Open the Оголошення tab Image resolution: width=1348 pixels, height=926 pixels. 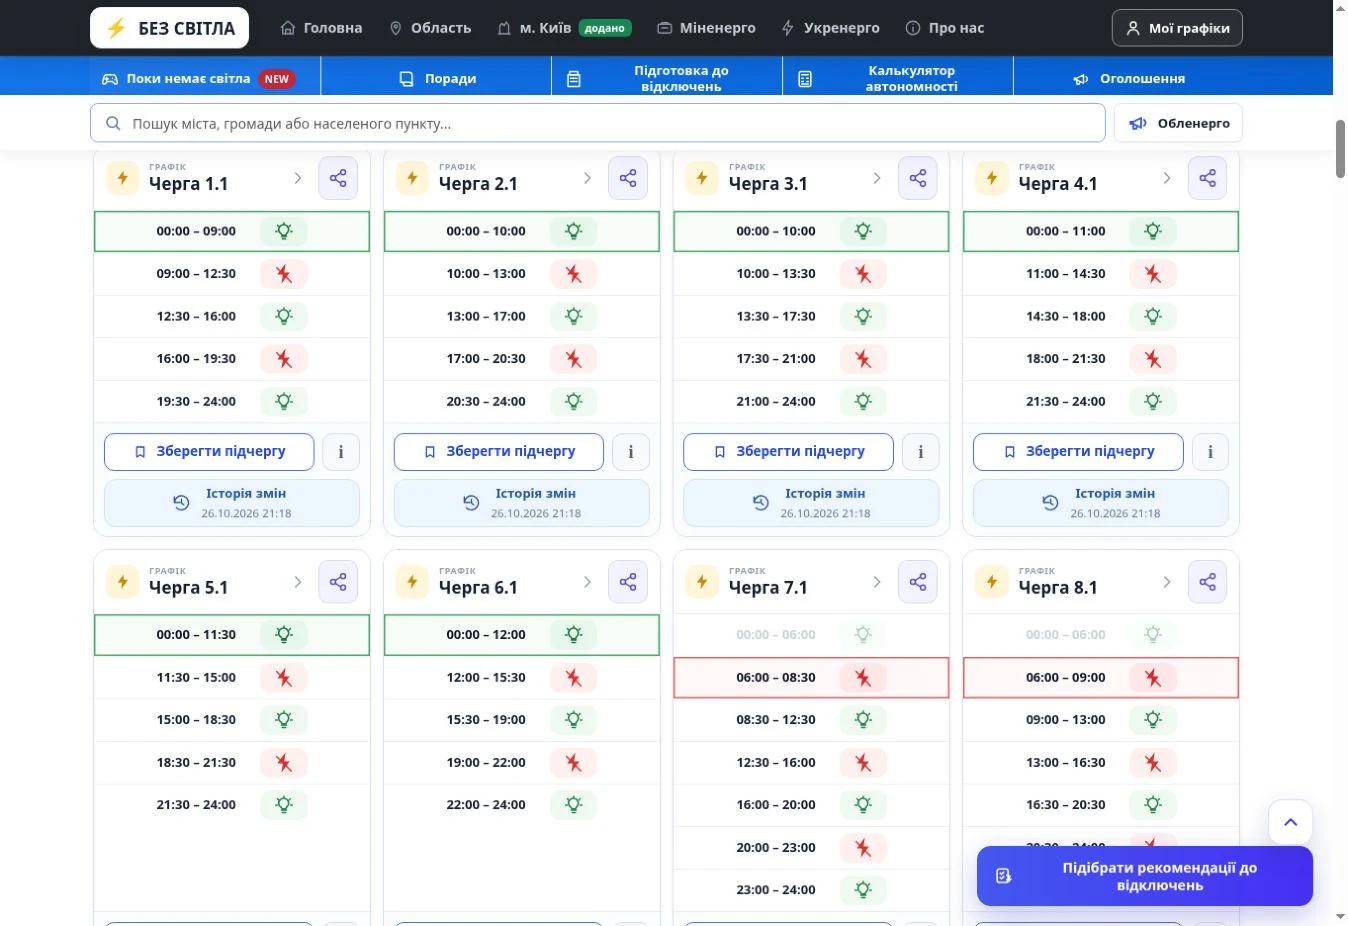pyautogui.click(x=1129, y=78)
